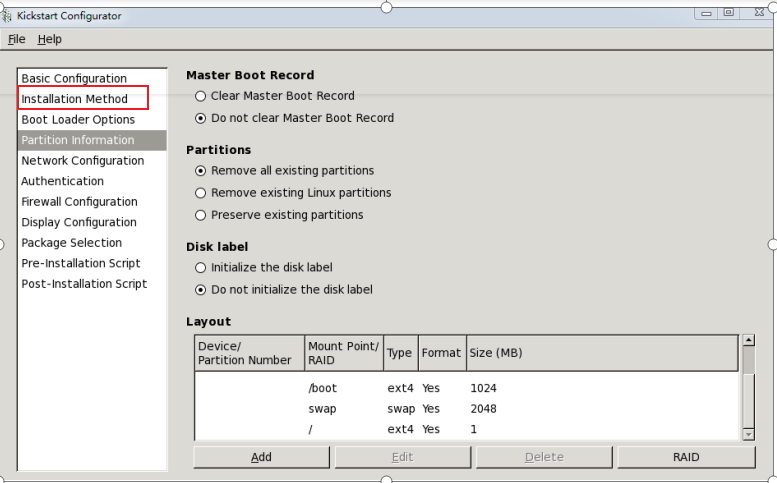Click the scrollbar up arrow in Layout
Viewport: 777px width, 483px height.
tap(749, 340)
